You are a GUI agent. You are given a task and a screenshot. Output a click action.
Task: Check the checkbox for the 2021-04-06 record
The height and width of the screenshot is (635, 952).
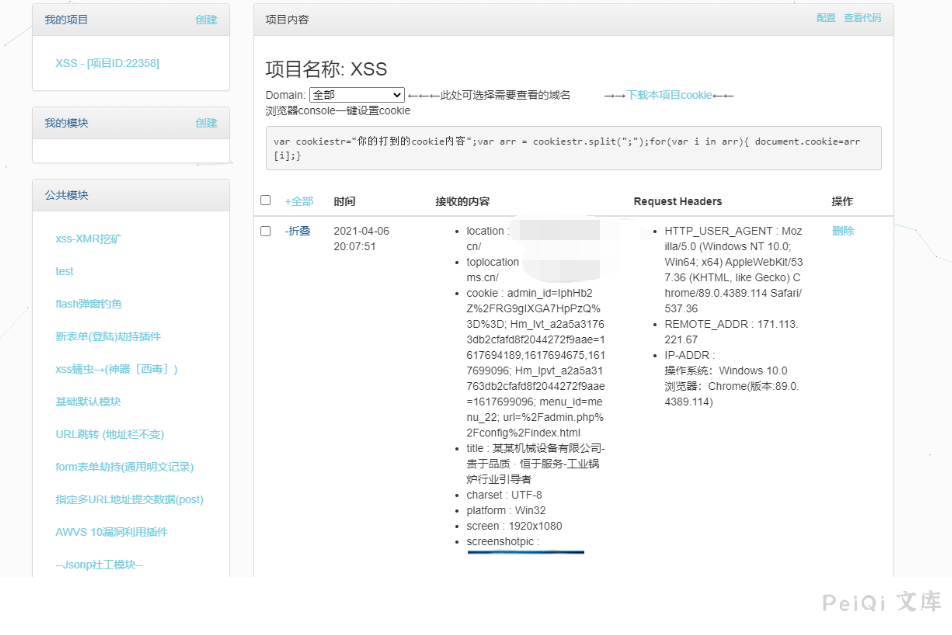click(265, 231)
